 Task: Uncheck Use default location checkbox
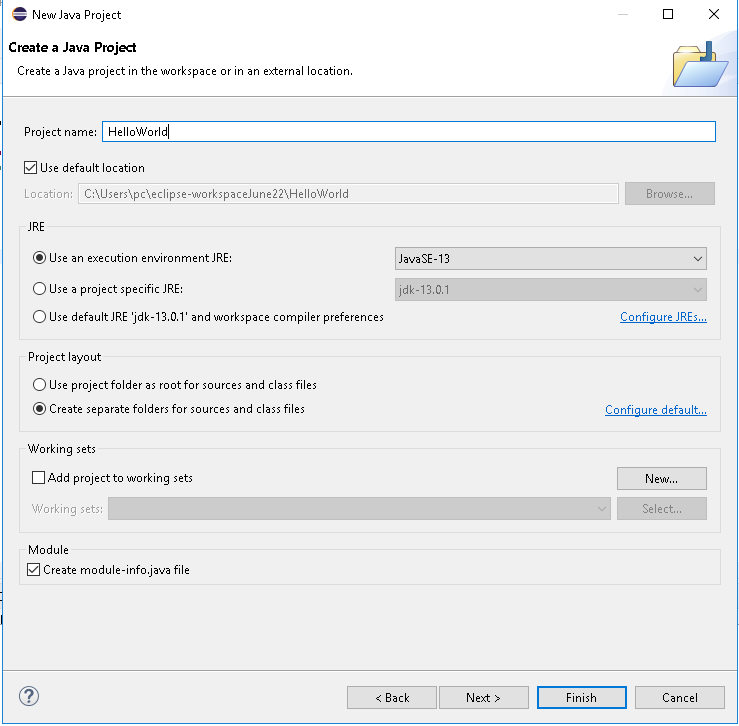31,168
